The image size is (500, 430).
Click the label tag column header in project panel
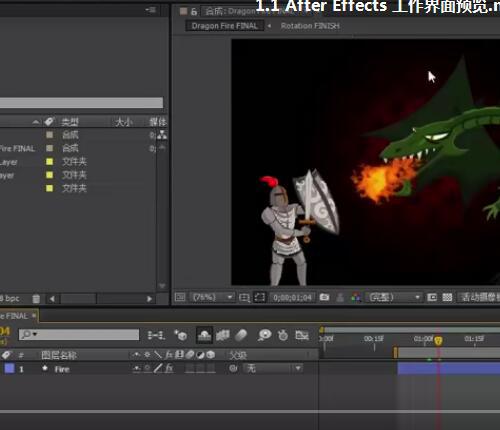pyautogui.click(x=49, y=122)
